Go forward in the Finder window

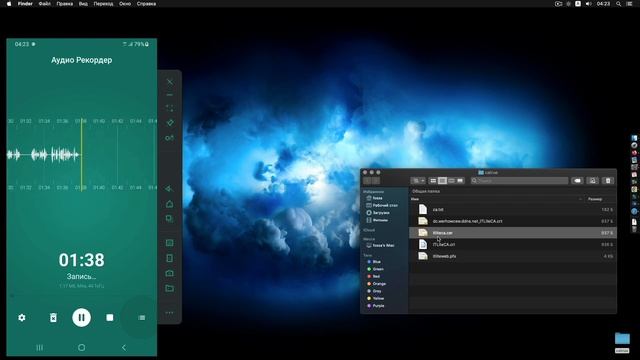376,180
